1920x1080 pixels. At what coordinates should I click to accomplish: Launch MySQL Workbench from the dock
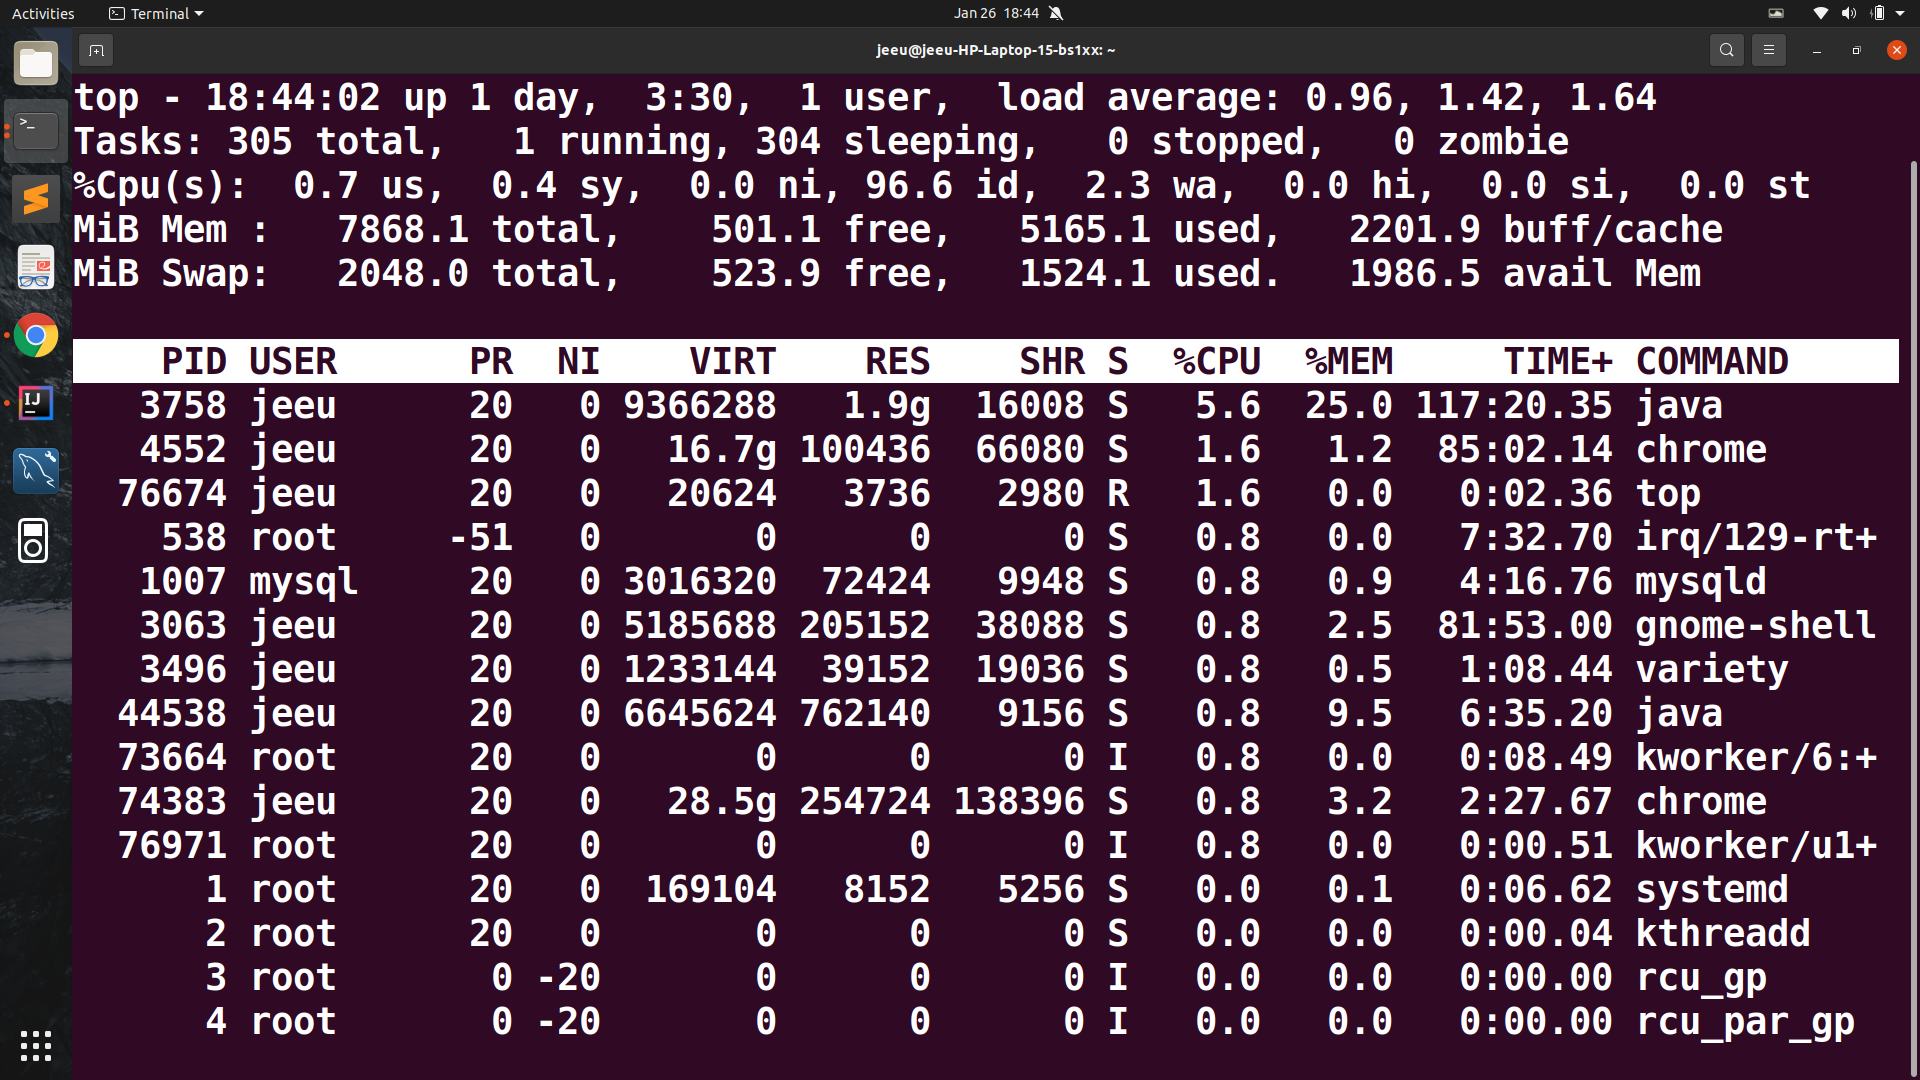pos(35,471)
